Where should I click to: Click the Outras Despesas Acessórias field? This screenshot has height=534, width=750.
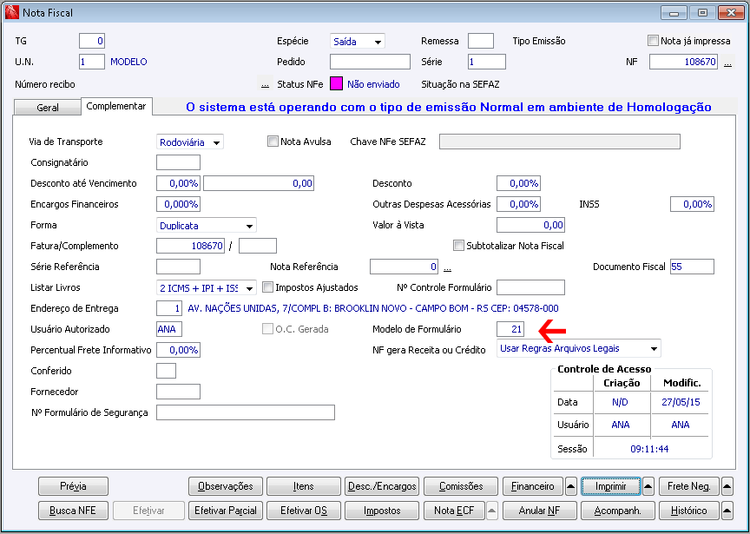click(x=518, y=204)
